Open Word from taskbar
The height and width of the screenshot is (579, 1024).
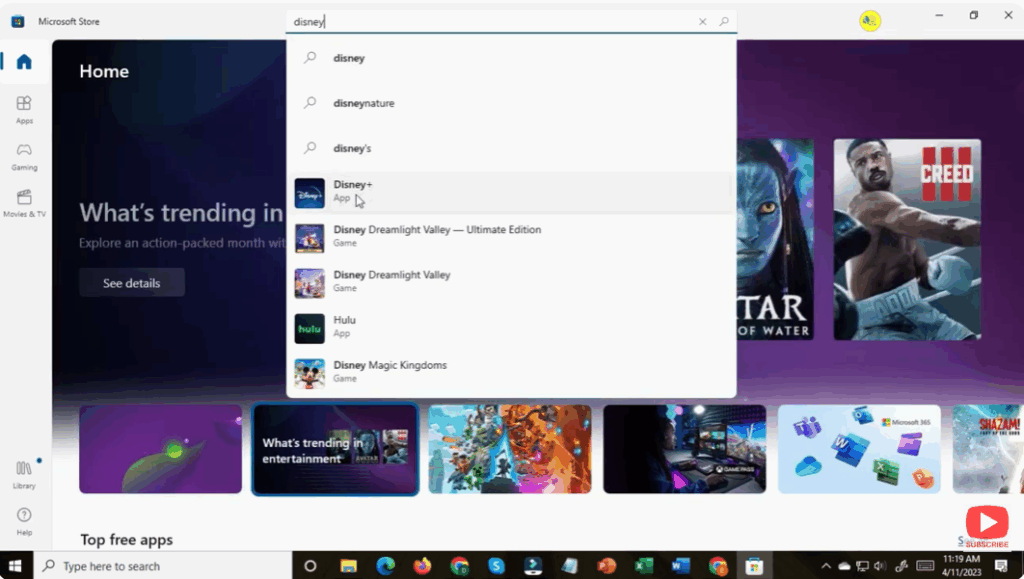pos(680,566)
